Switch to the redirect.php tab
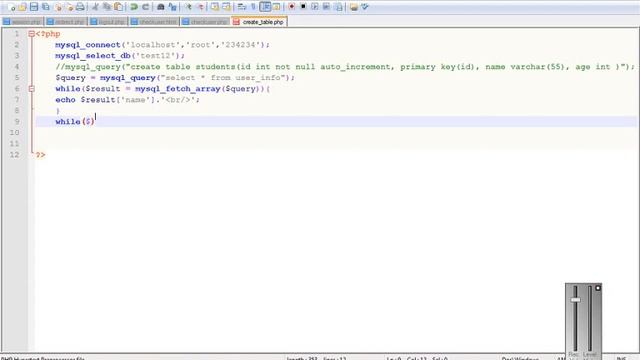Viewport: 640px width, 360px height. pyautogui.click(x=65, y=22)
